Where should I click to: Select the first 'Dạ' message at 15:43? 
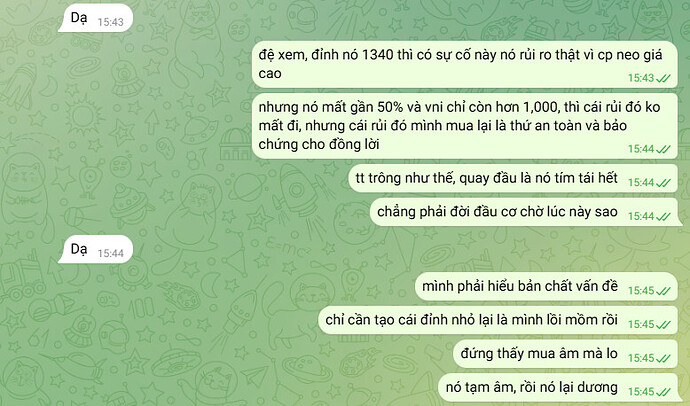click(x=95, y=19)
